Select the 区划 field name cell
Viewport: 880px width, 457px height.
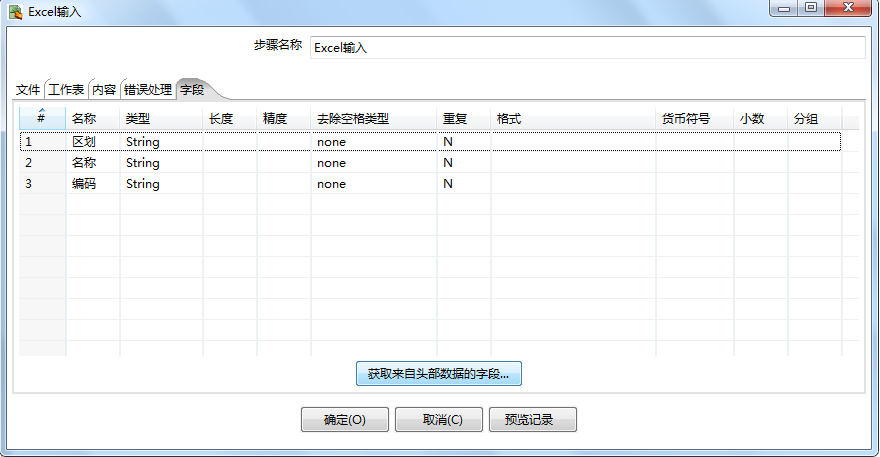coord(93,141)
